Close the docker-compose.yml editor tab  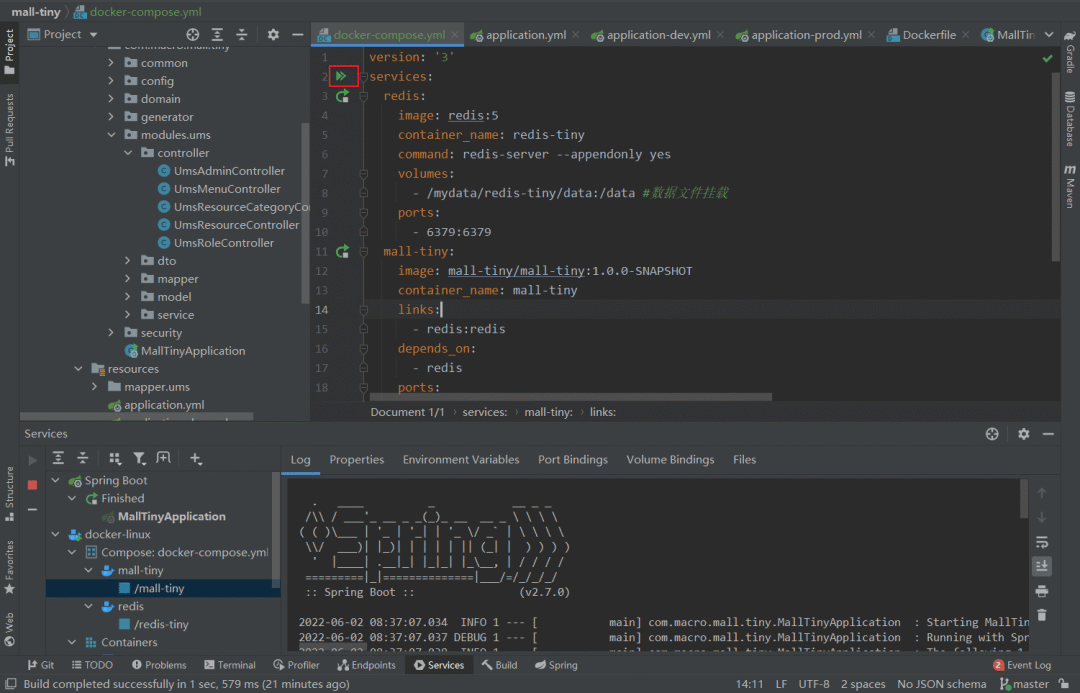click(x=455, y=34)
